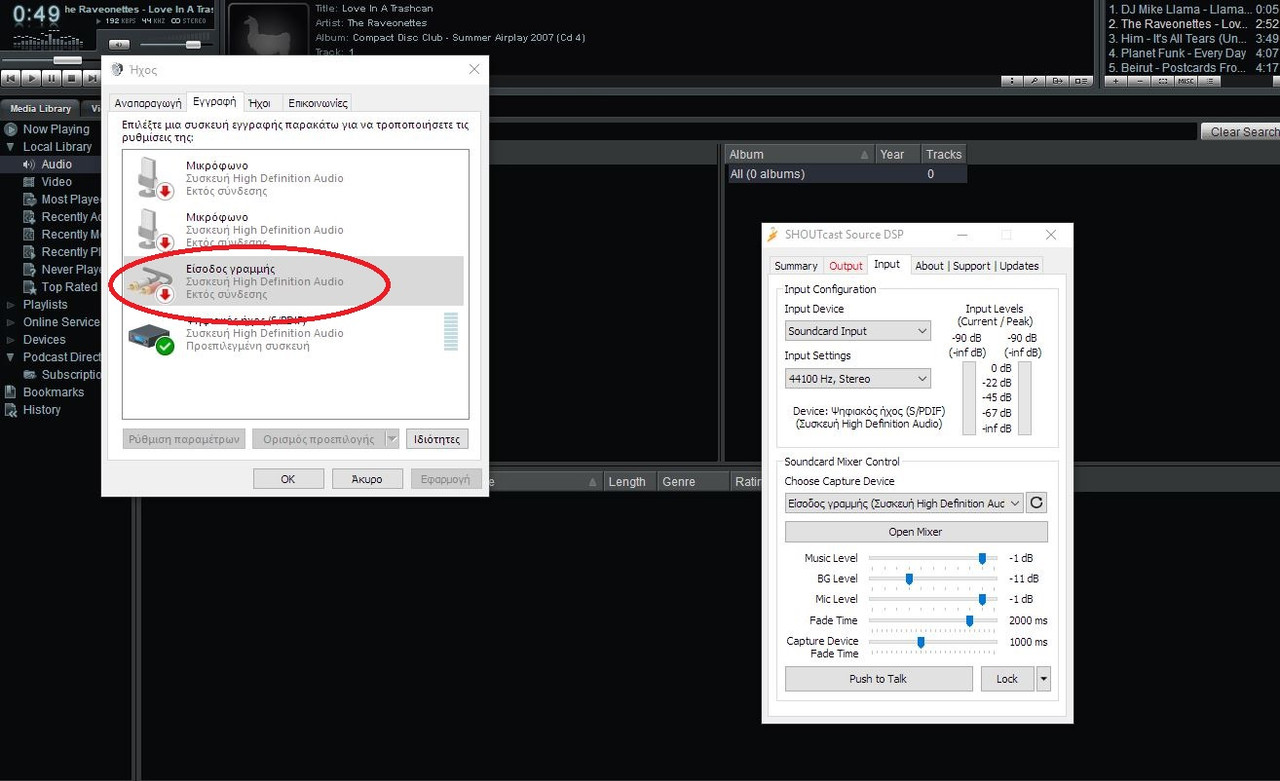Open the playlist MISC menu
Screen dimensions: 1280x781
(1186, 81)
